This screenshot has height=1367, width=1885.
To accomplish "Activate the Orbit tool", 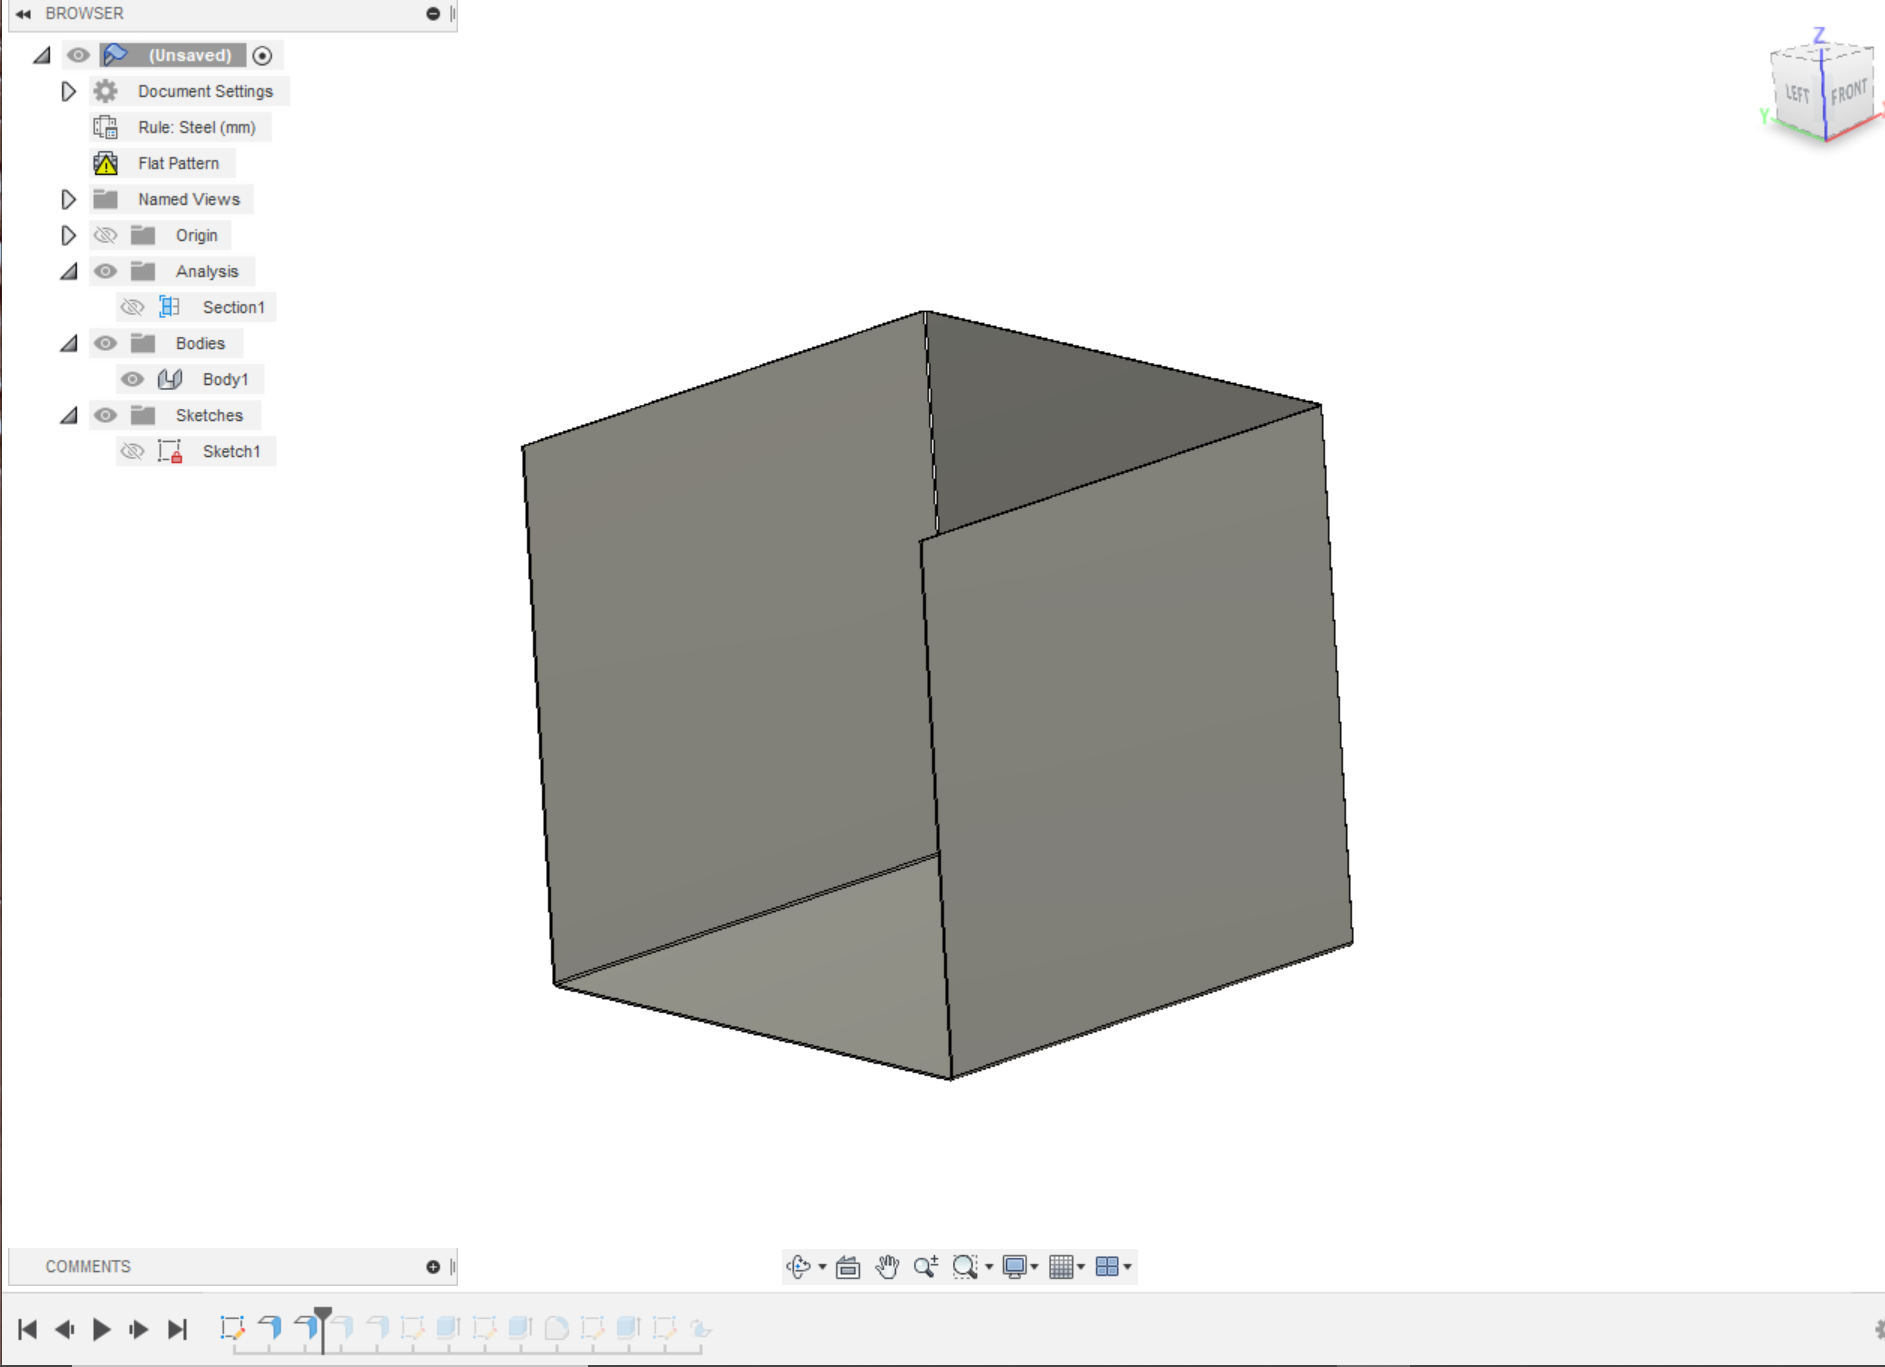I will click(x=797, y=1265).
